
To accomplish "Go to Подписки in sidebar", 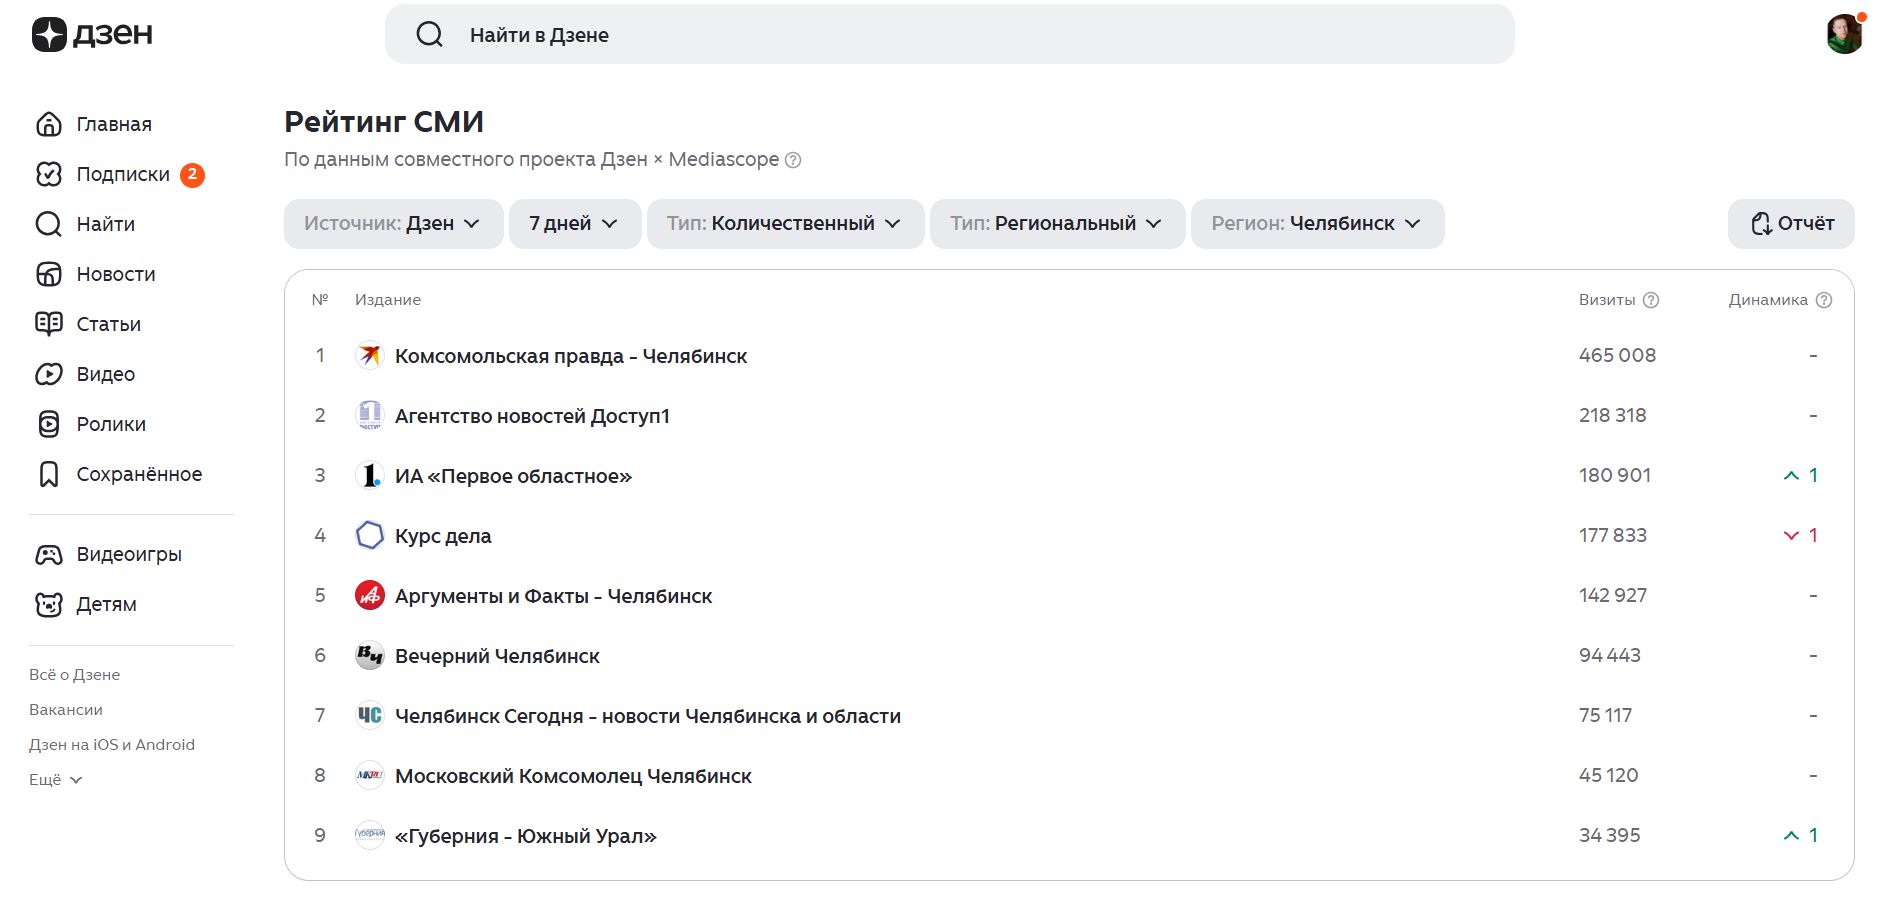I will pyautogui.click(x=122, y=175).
